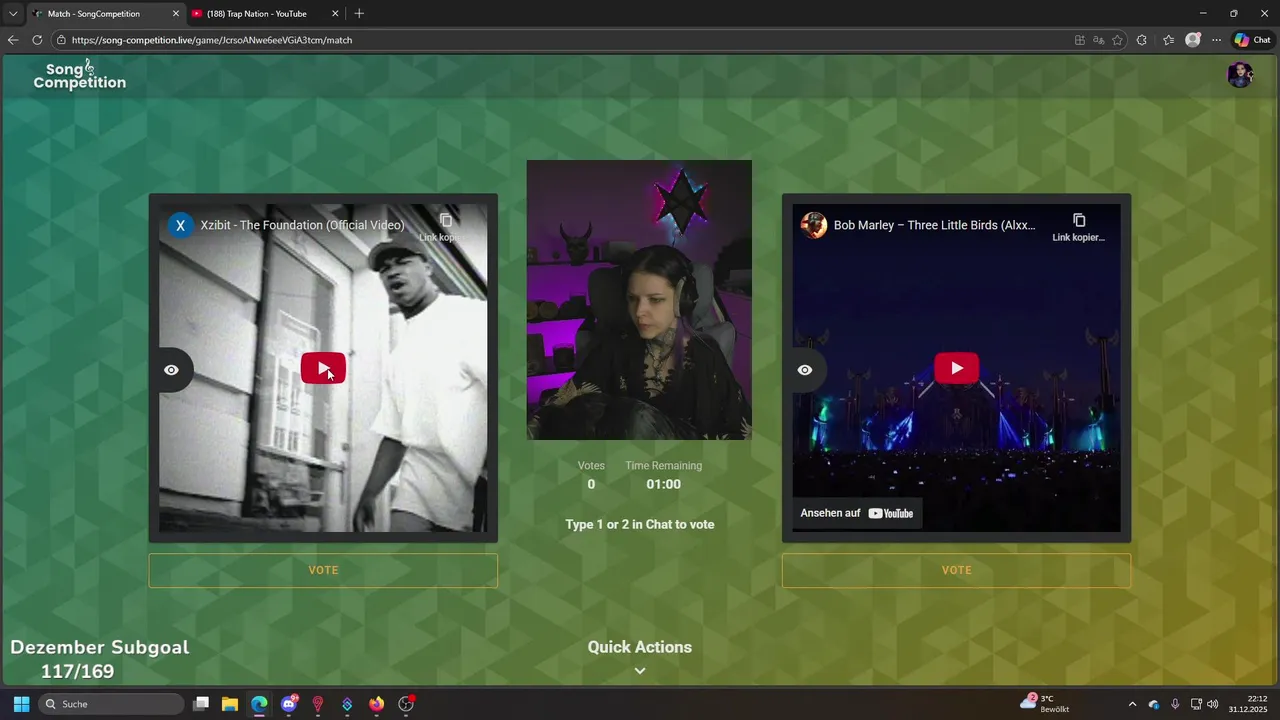
Task: Open browser extensions menu
Action: pos(1142,40)
